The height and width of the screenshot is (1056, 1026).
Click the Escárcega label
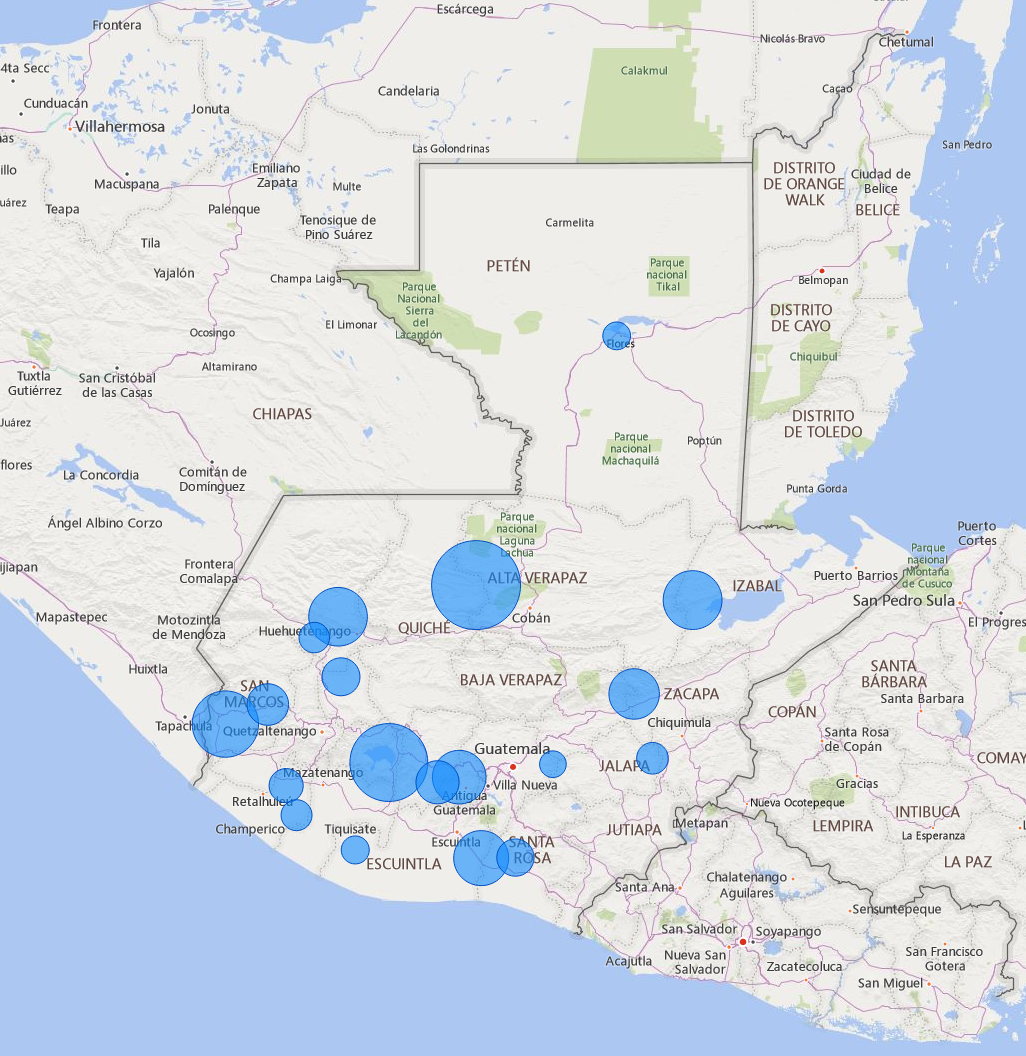click(465, 9)
